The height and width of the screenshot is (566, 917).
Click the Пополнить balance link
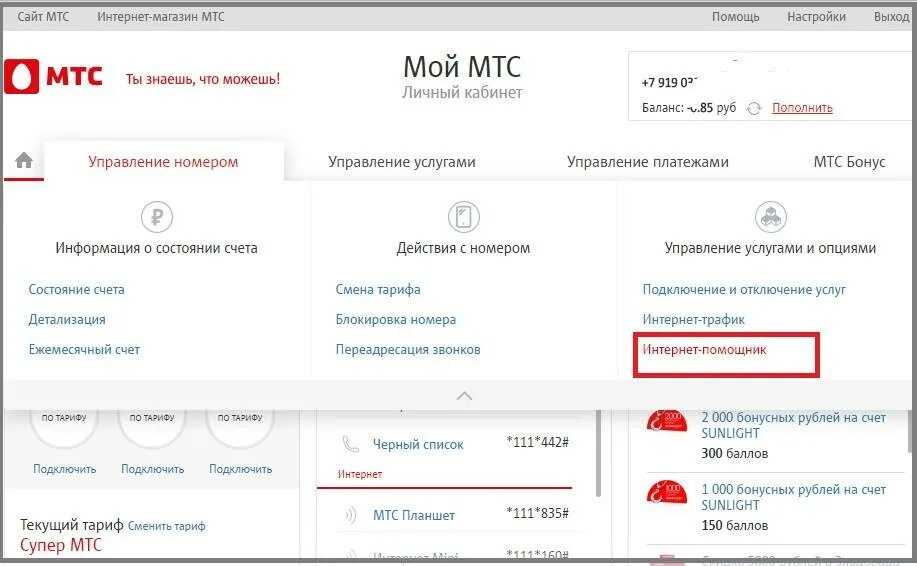802,108
